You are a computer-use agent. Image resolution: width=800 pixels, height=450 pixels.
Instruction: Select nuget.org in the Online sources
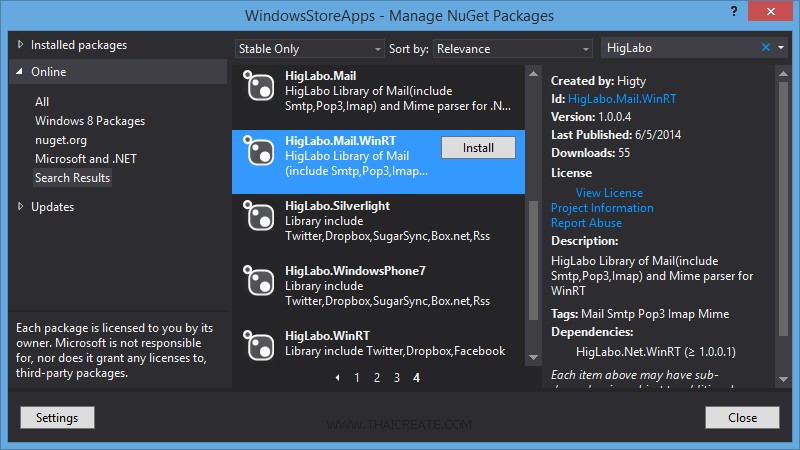pos(61,140)
